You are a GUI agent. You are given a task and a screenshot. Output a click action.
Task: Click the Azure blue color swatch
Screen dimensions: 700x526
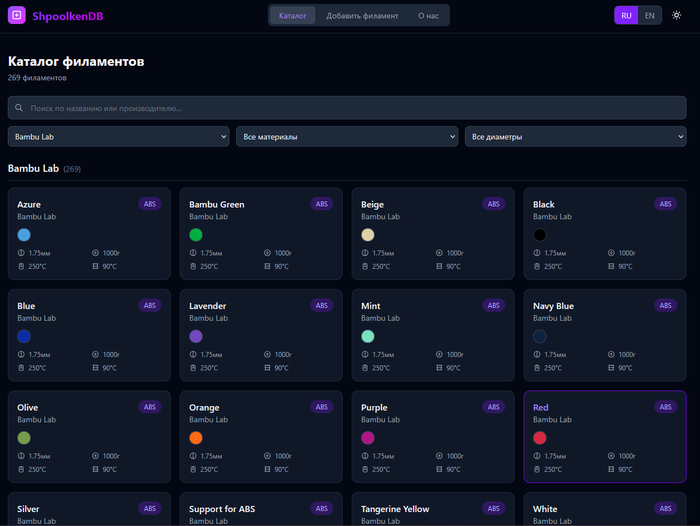(24, 235)
